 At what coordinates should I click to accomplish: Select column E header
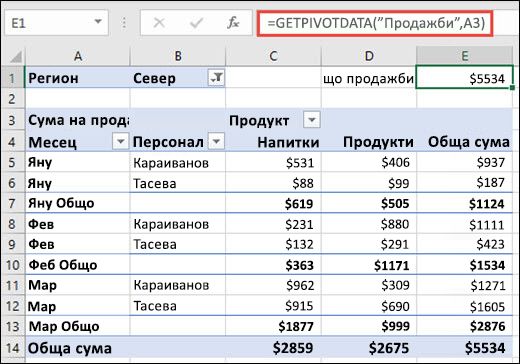click(464, 56)
